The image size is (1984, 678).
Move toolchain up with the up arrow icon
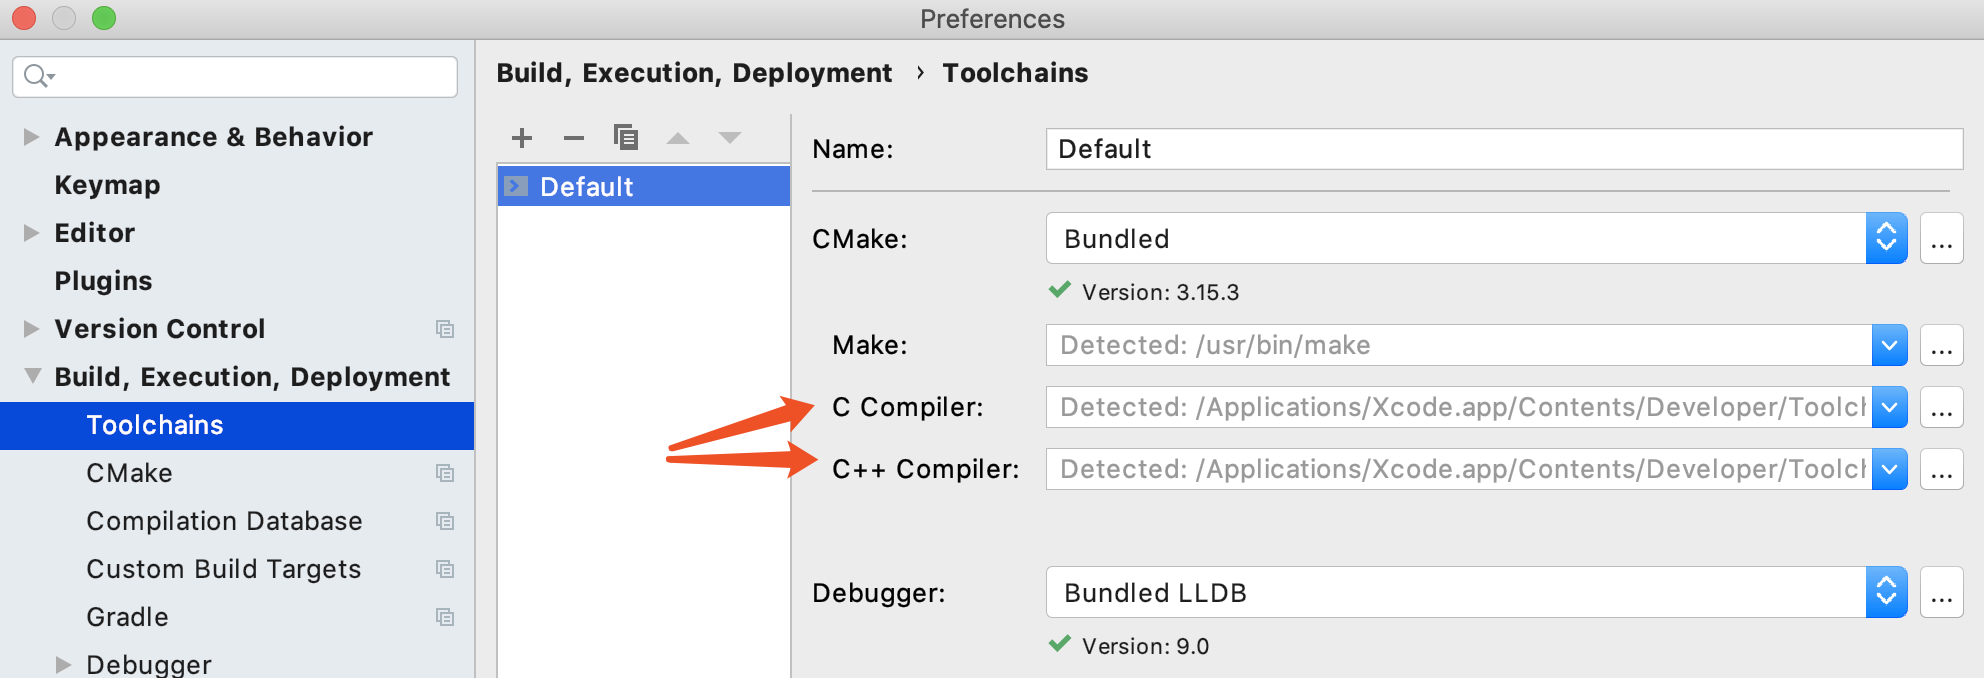(679, 137)
